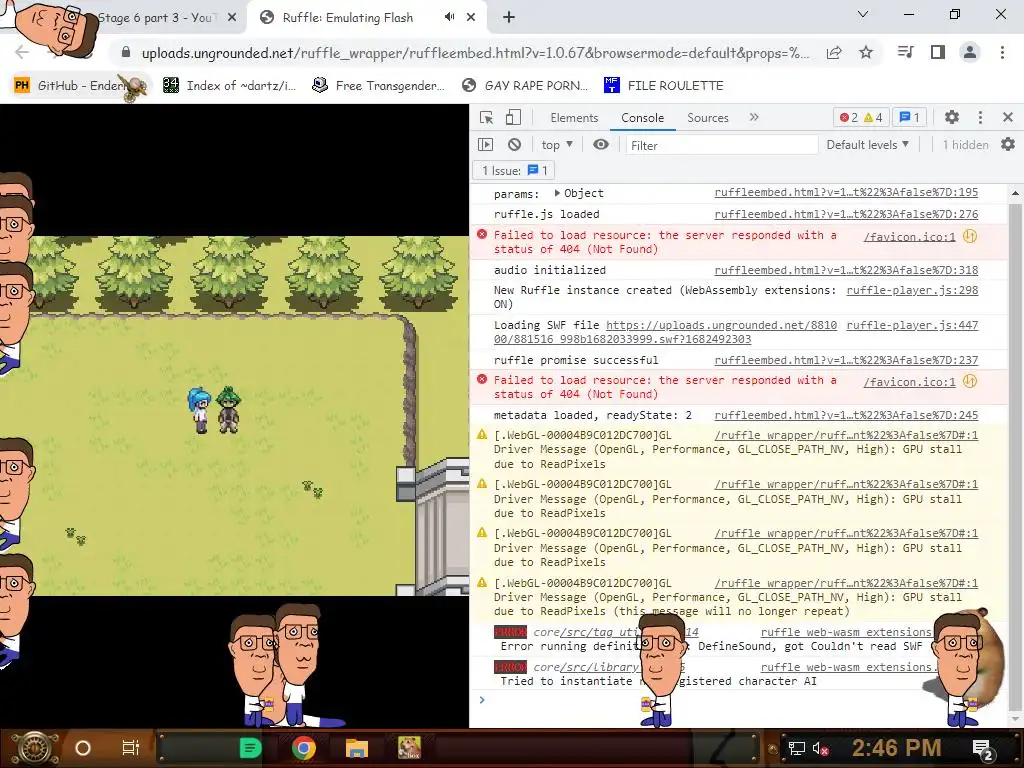Open Task View on taskbar

(131, 748)
